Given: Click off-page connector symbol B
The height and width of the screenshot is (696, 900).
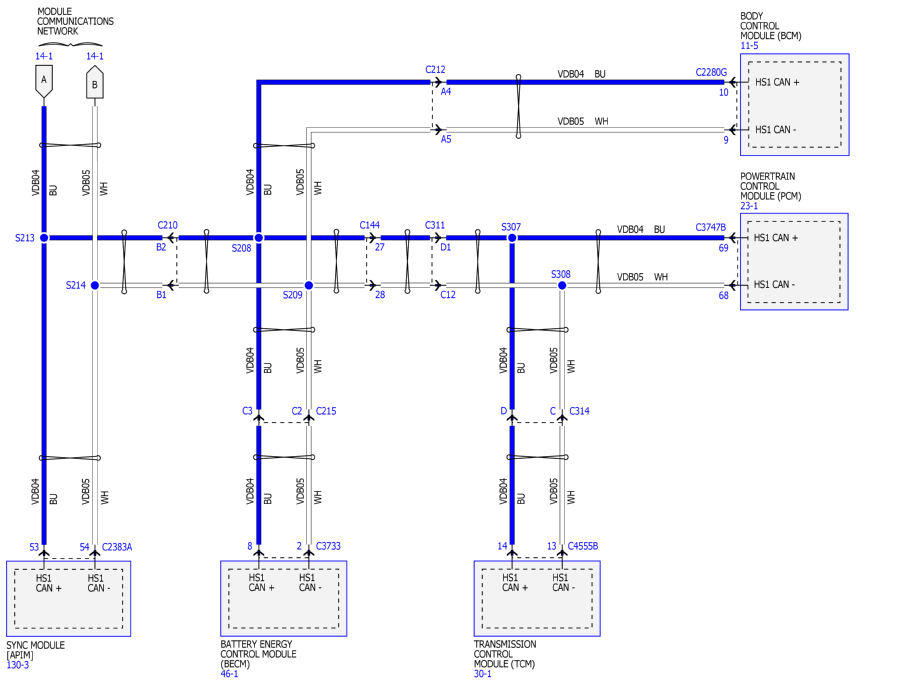Looking at the screenshot, I should [94, 82].
